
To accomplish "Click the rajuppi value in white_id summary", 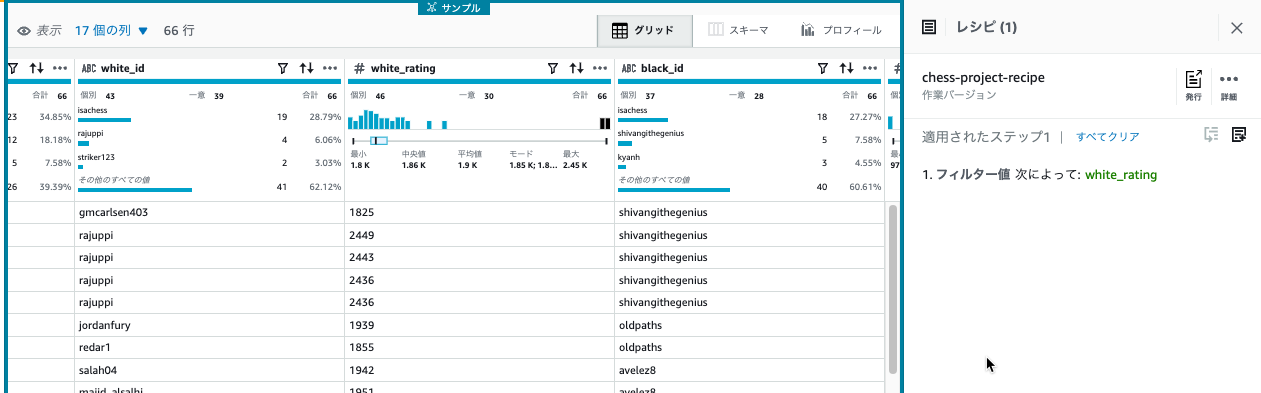I will coord(91,132).
